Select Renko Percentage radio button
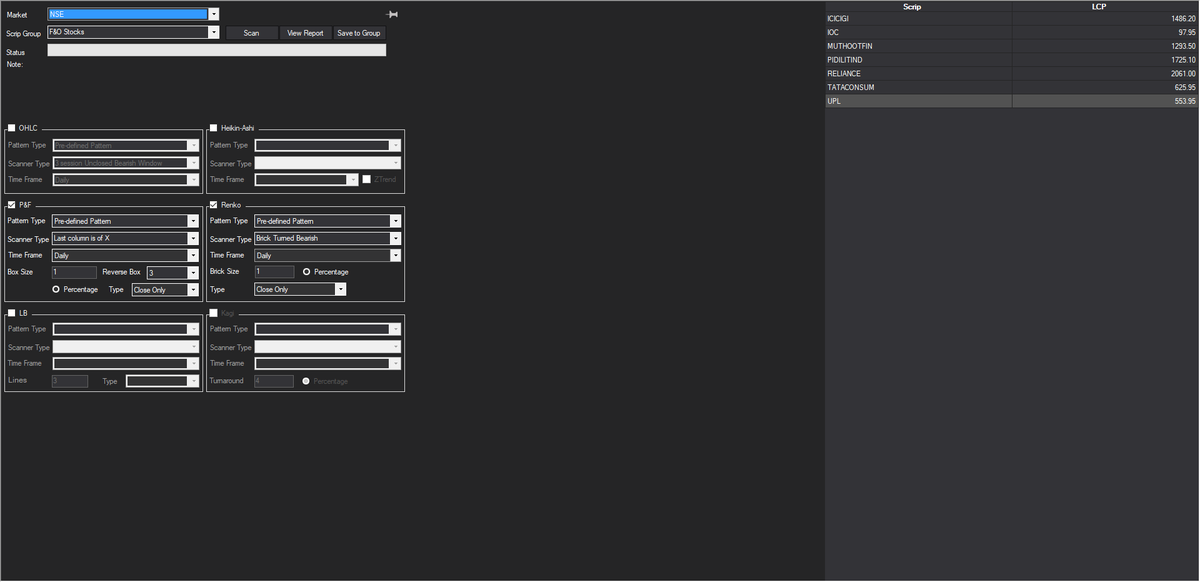The image size is (1200, 582). (307, 272)
